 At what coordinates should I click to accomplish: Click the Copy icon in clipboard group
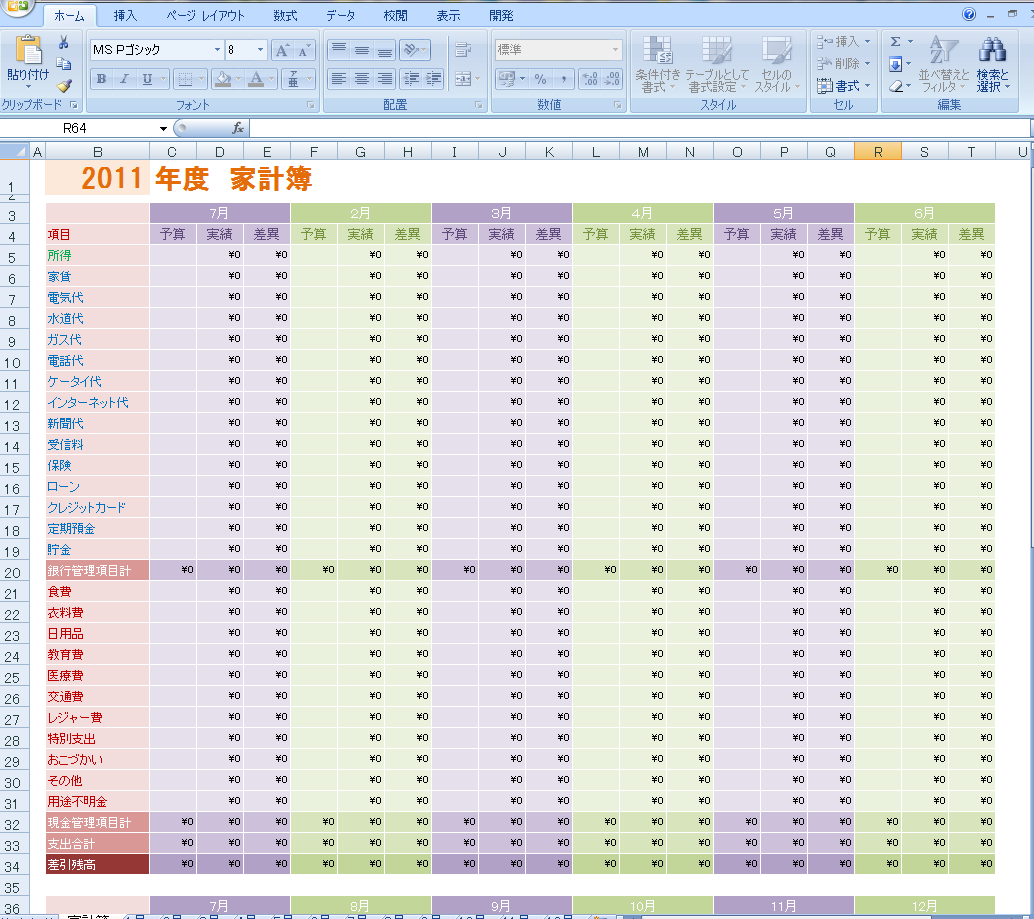(64, 64)
